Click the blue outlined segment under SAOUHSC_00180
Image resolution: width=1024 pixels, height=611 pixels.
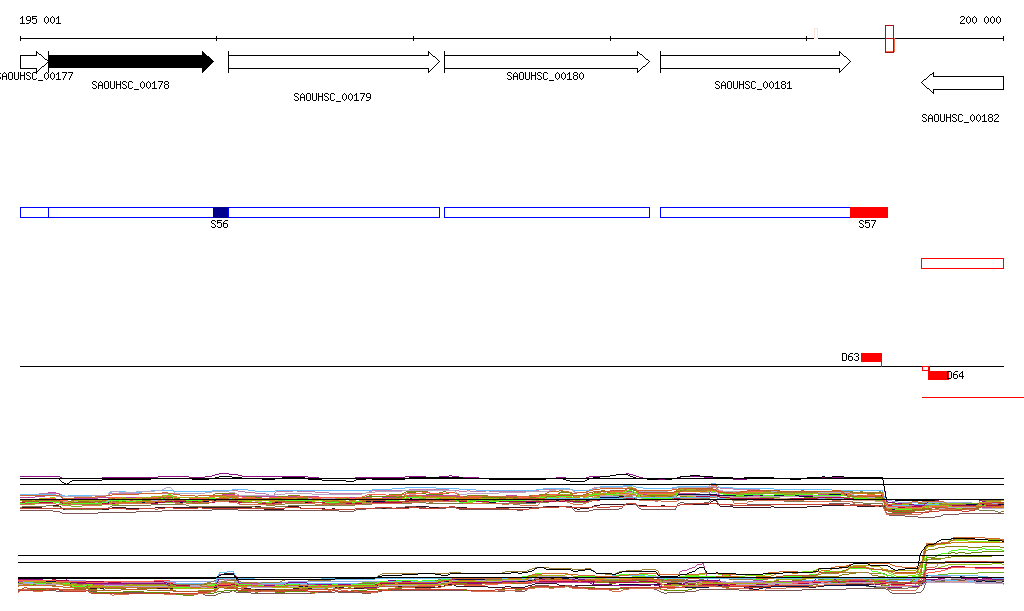[546, 212]
